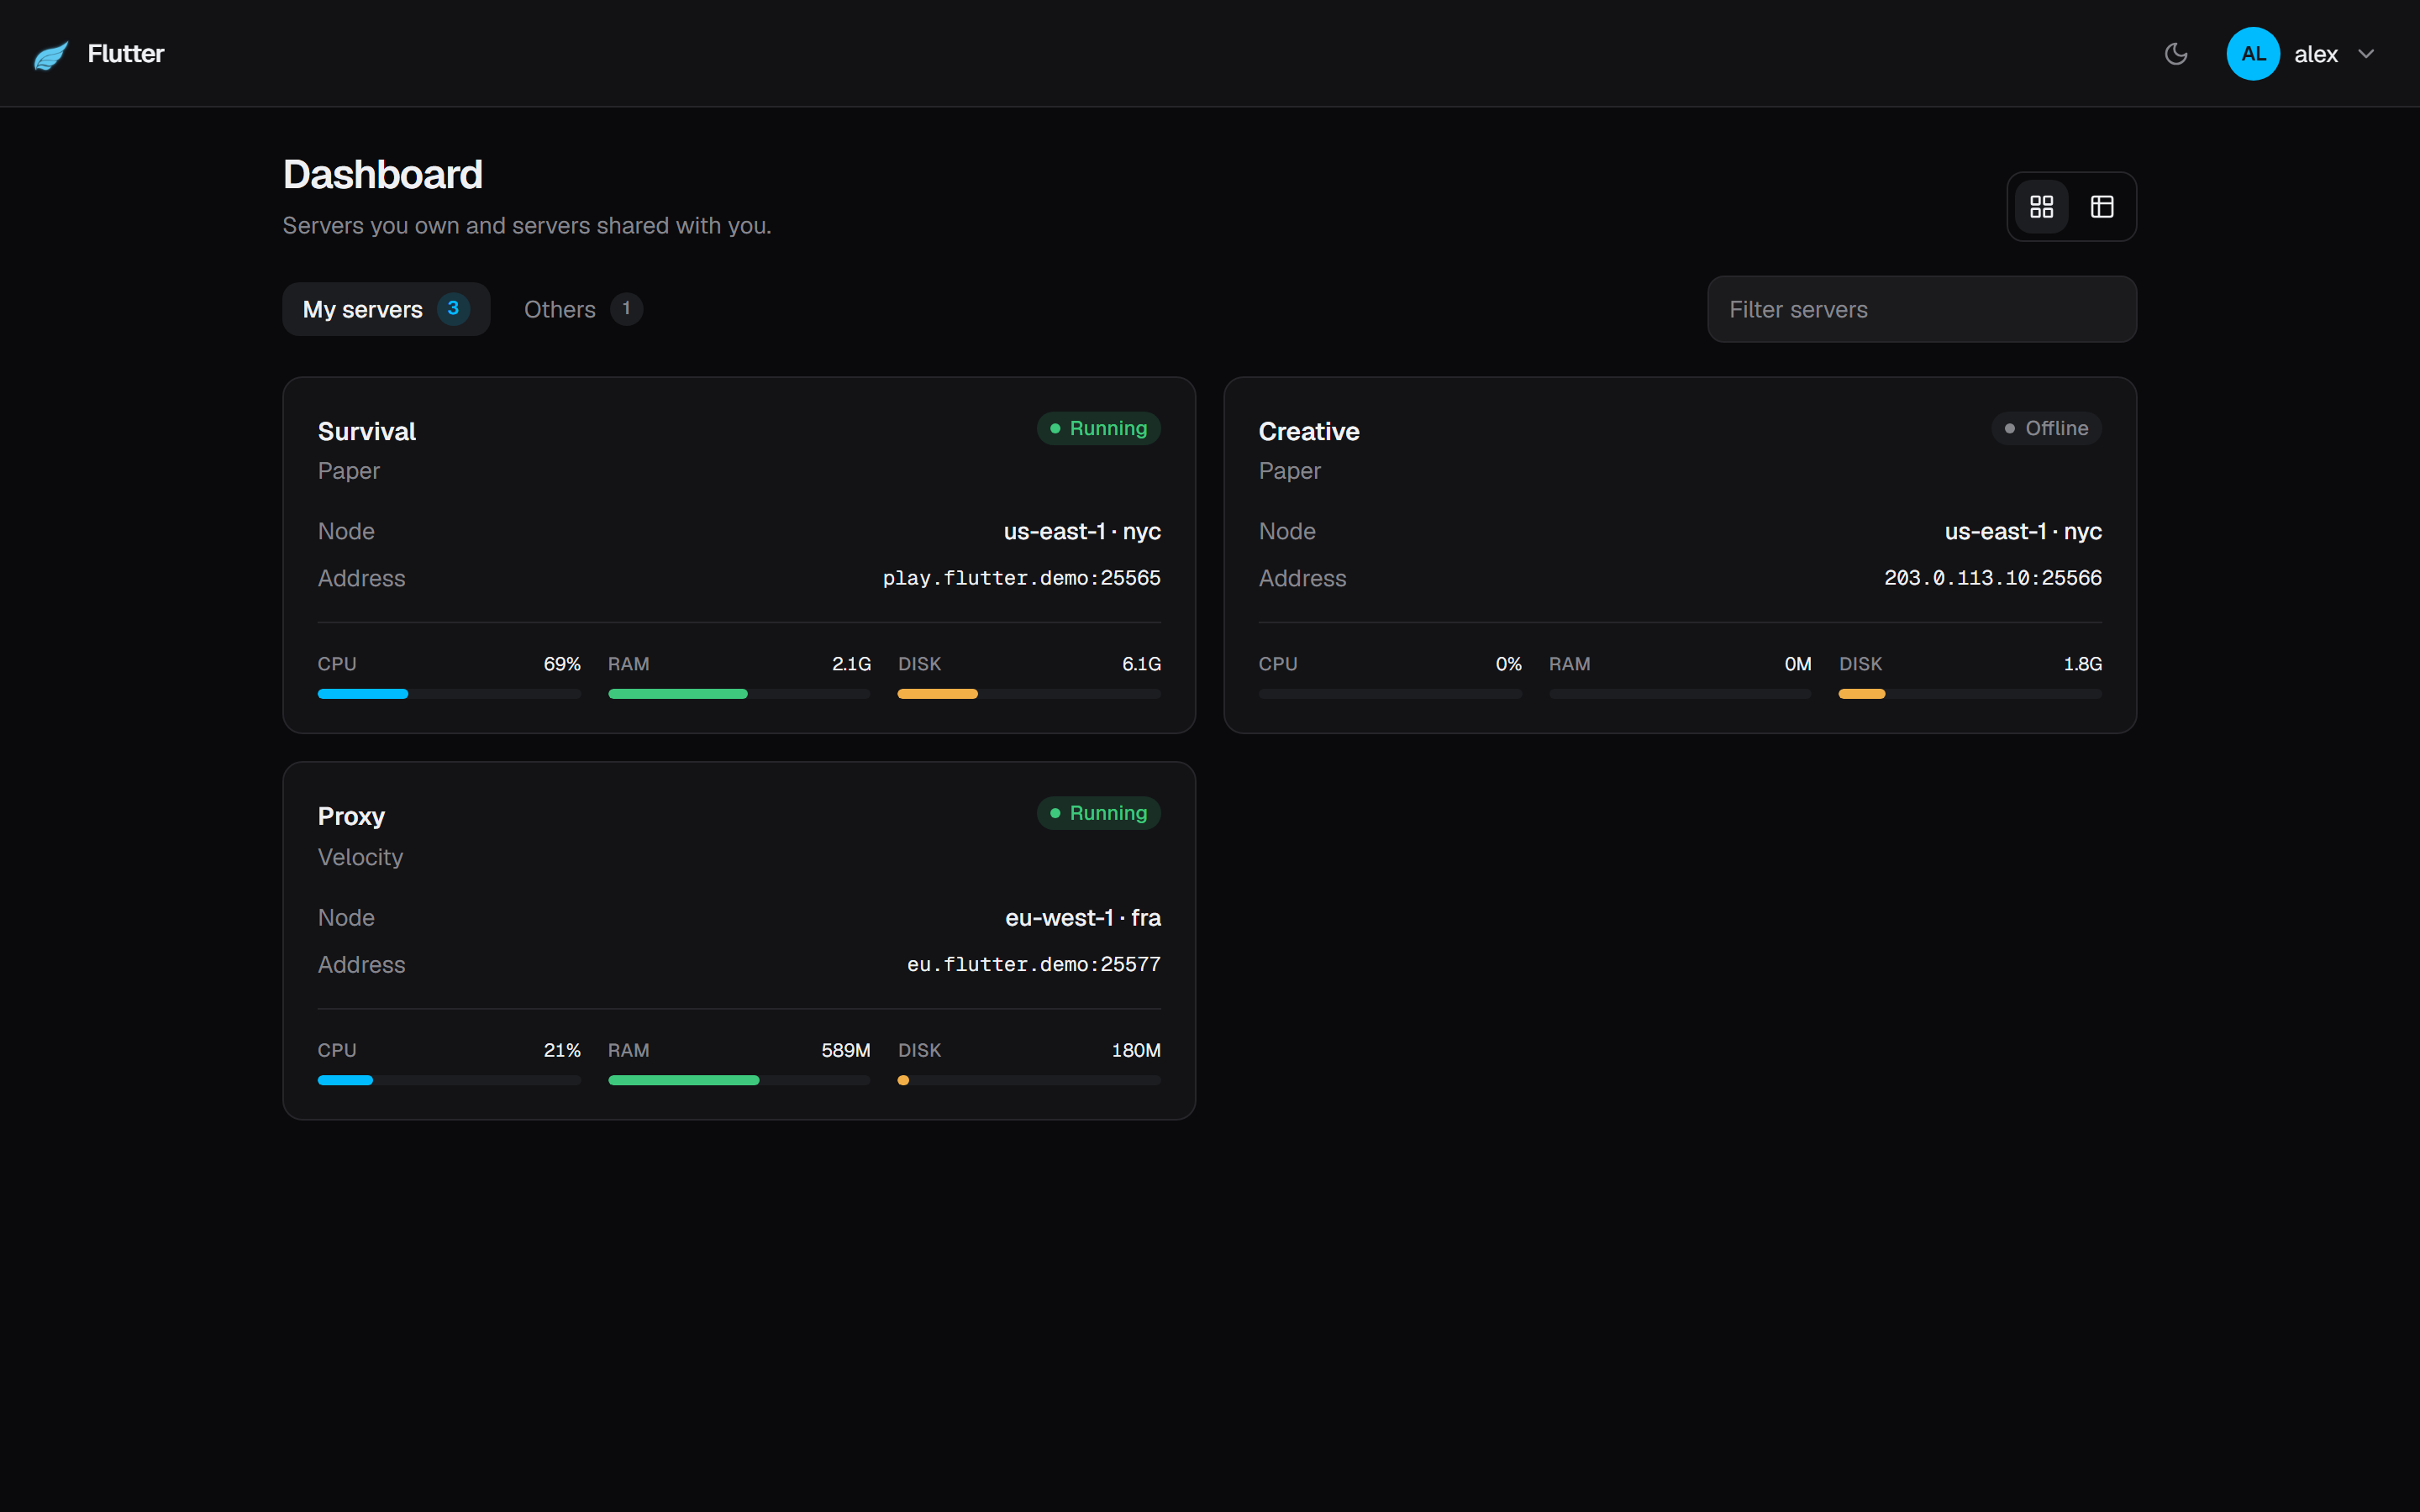Click the Running status badge on Proxy
The width and height of the screenshot is (2420, 1512).
[x=1098, y=813]
